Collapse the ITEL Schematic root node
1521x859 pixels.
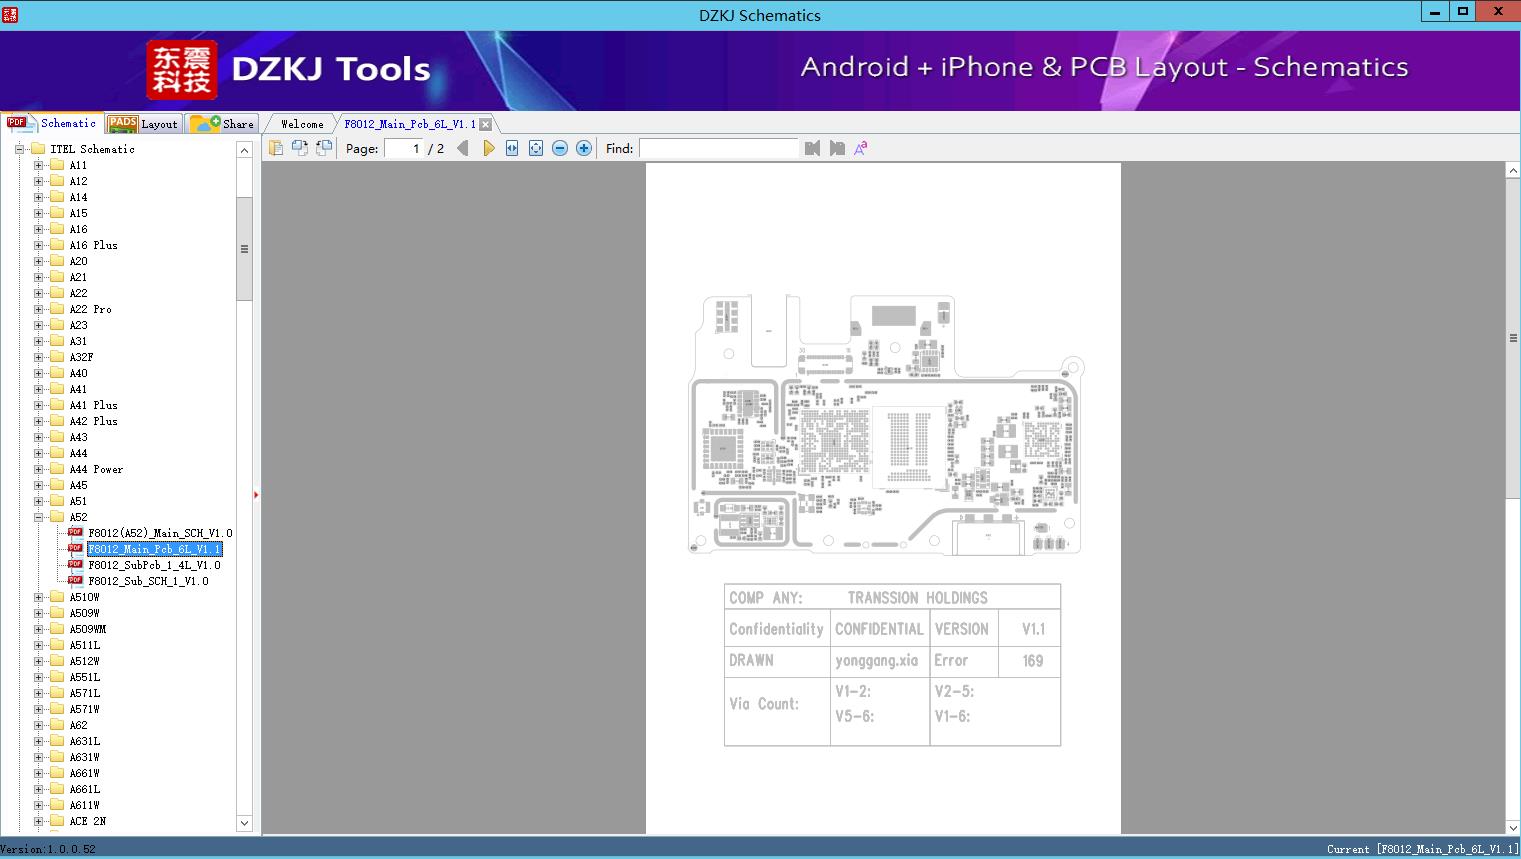[x=19, y=149]
